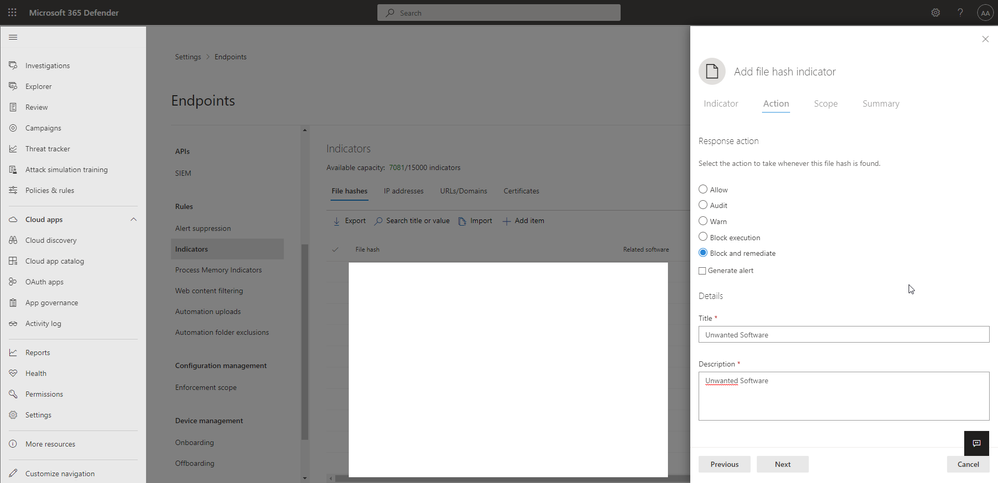Switch to the Summary wizard step
This screenshot has height=483, width=998.
[881, 104]
